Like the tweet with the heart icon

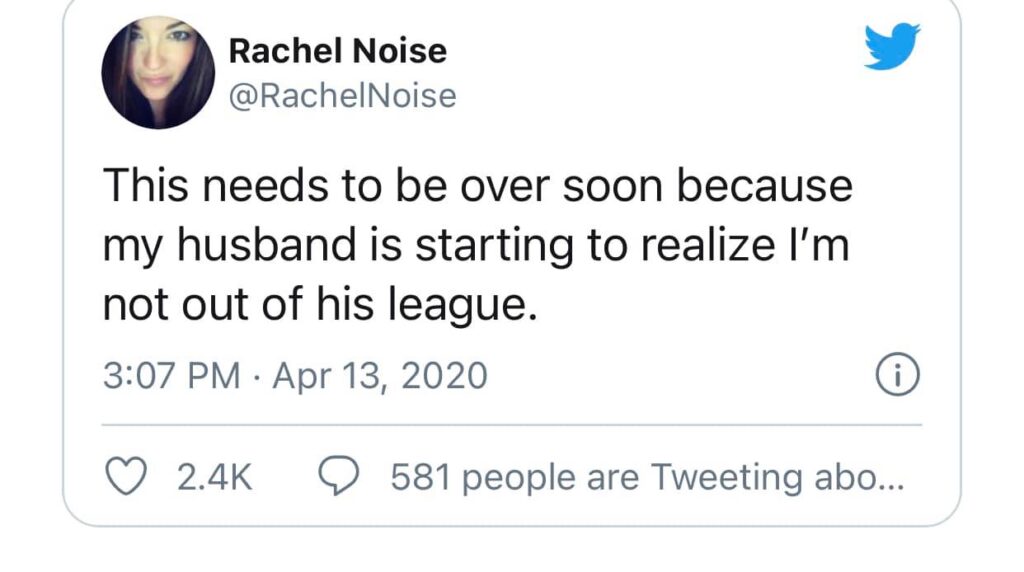pyautogui.click(x=126, y=477)
